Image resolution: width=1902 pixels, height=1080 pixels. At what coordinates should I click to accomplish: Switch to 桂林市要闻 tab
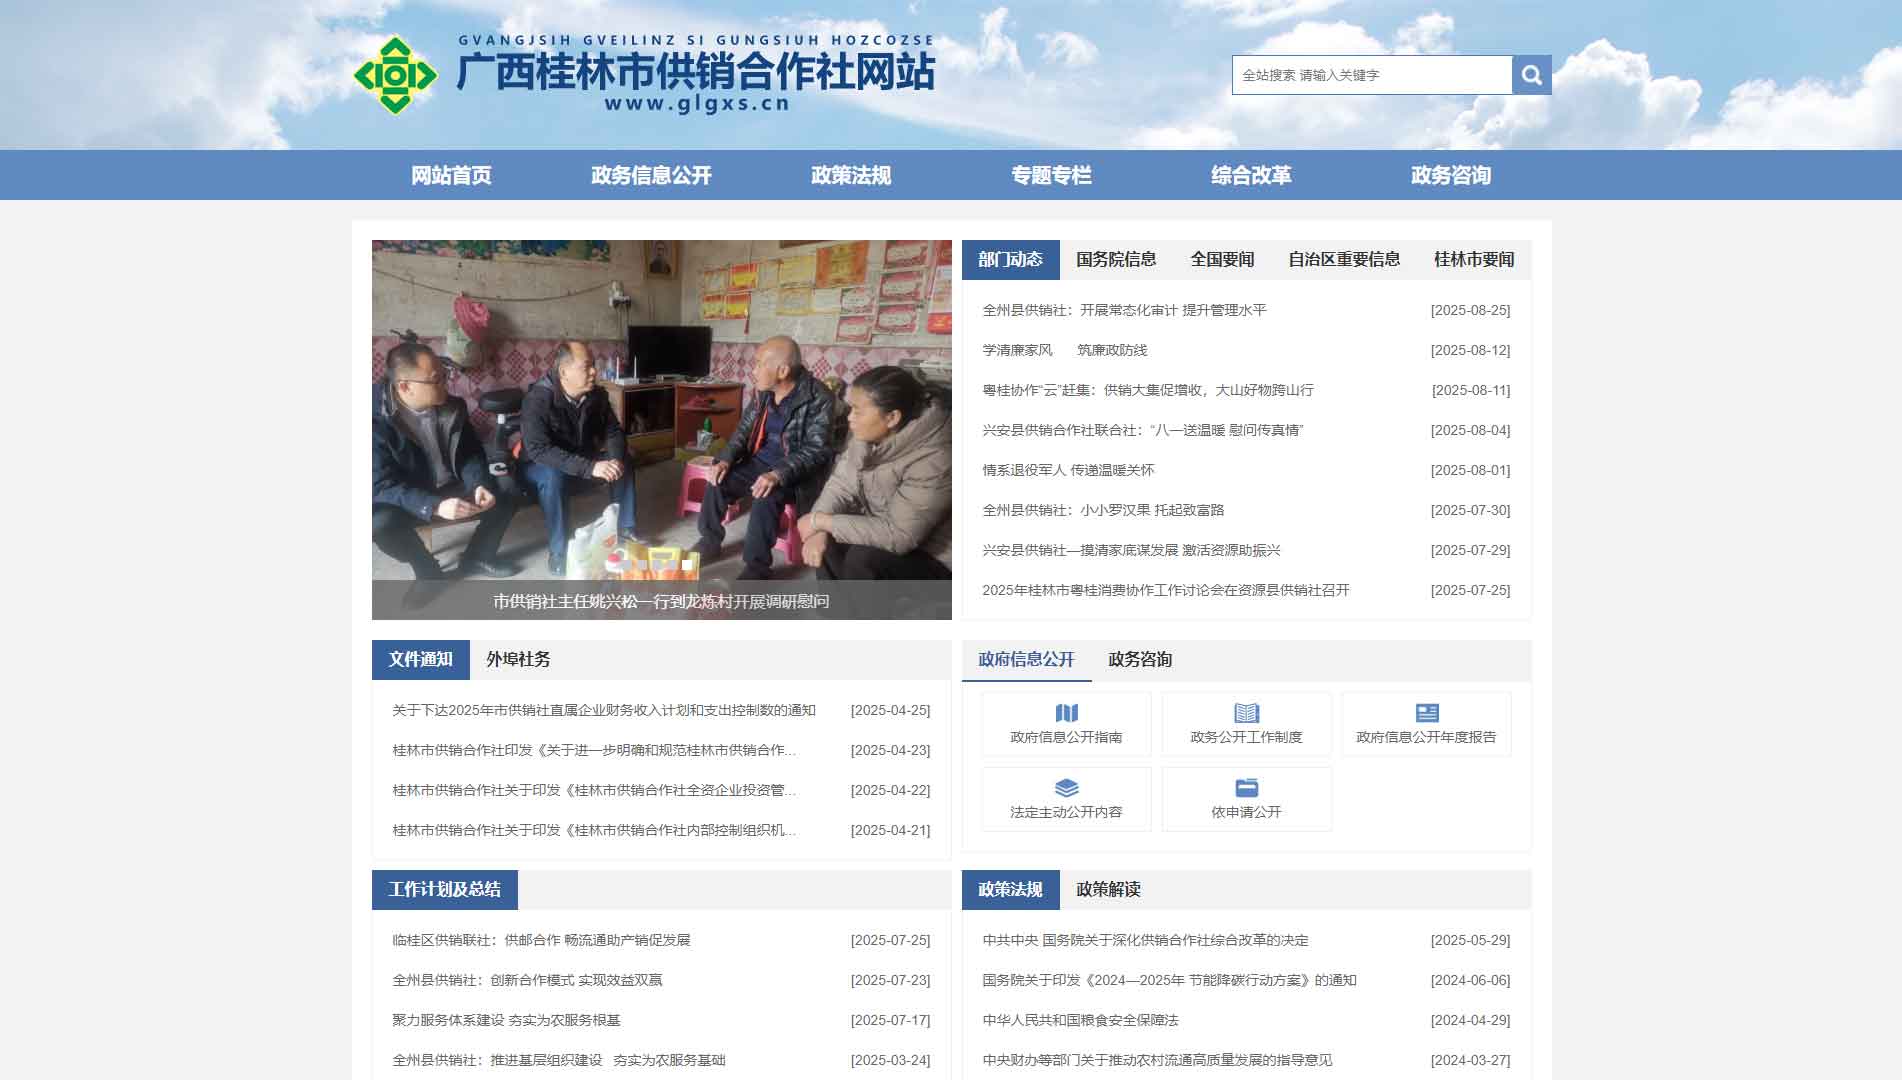[x=1474, y=260]
